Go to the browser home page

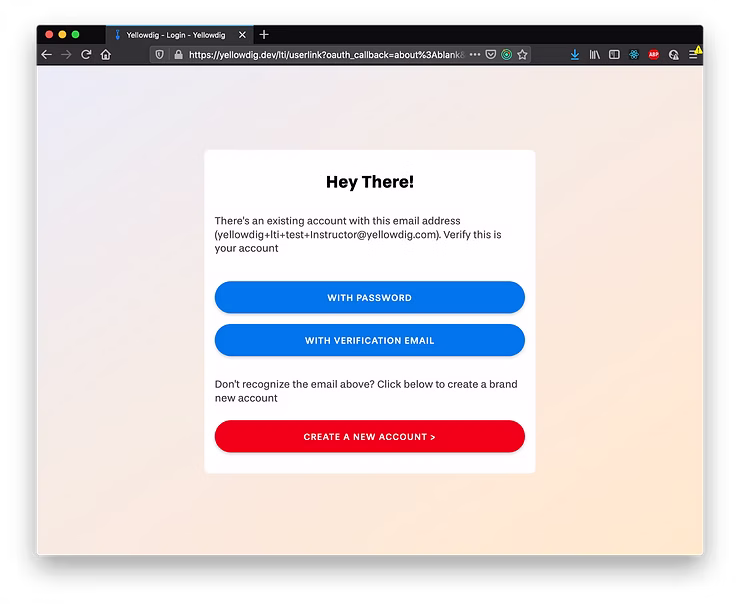[106, 55]
